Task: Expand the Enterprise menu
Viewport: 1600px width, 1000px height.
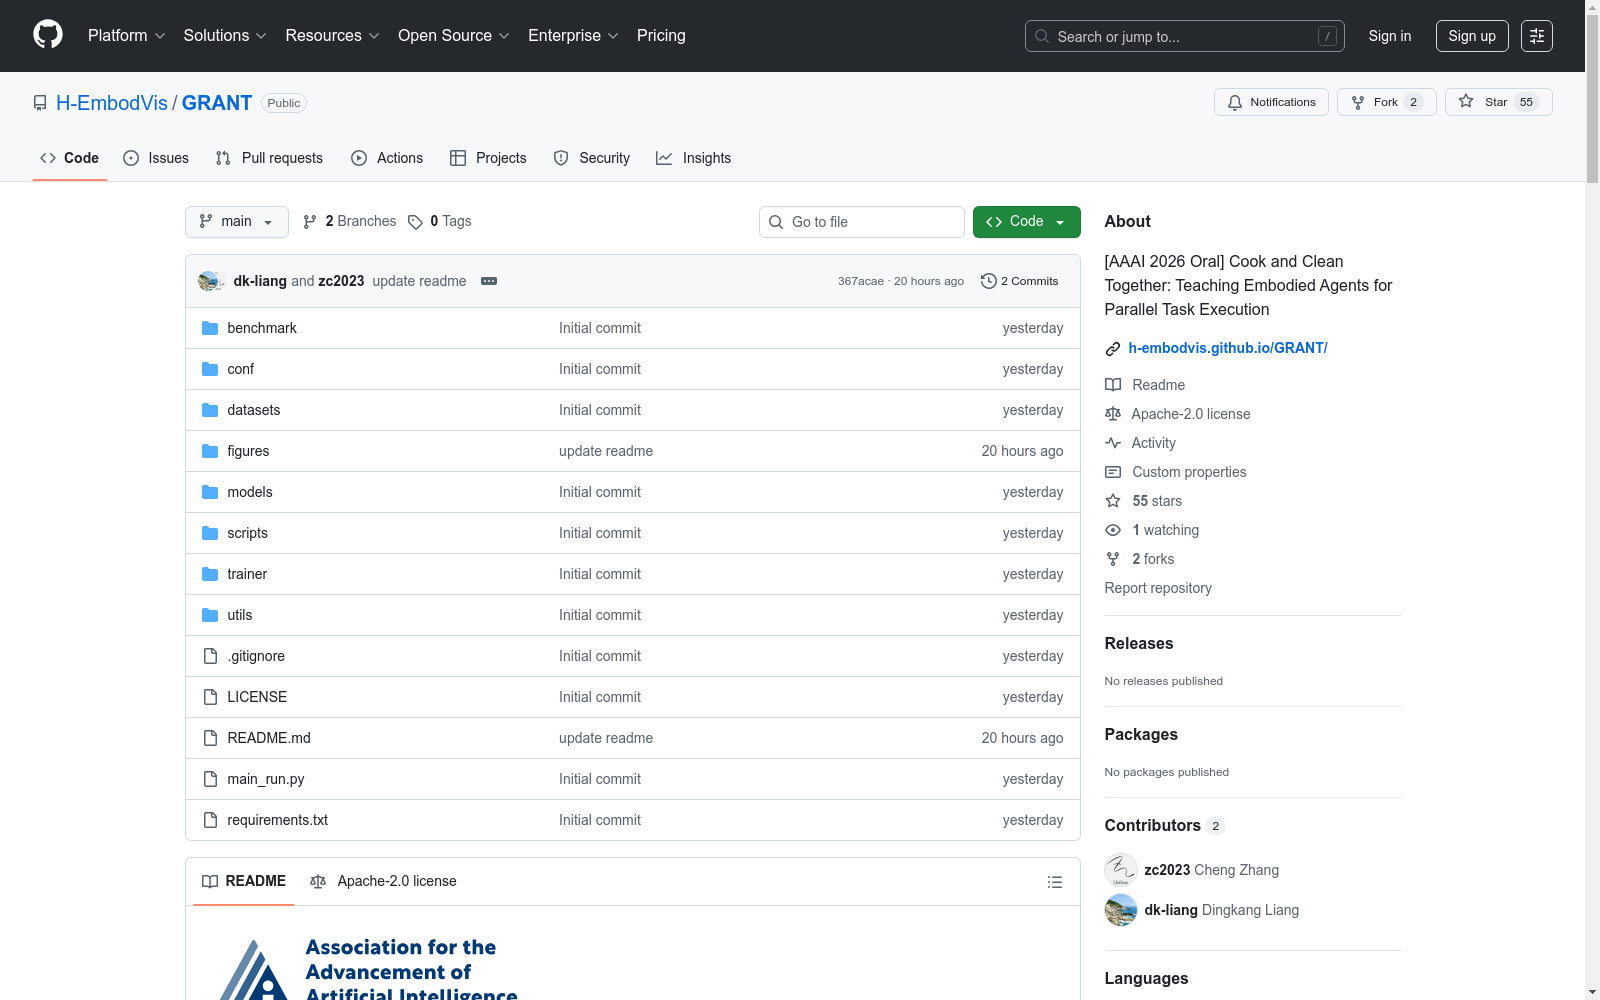Action: click(x=573, y=36)
